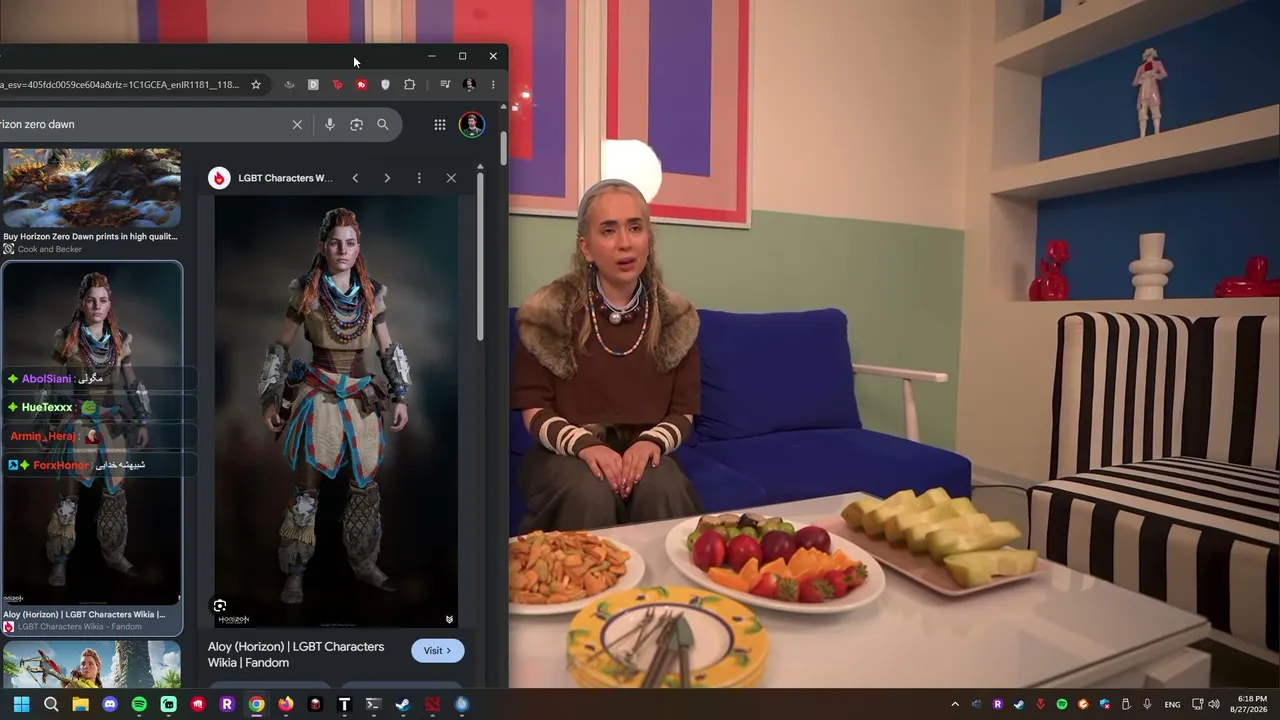The width and height of the screenshot is (1280, 720).
Task: Open the tray safely remove hardware icon
Action: [1126, 704]
